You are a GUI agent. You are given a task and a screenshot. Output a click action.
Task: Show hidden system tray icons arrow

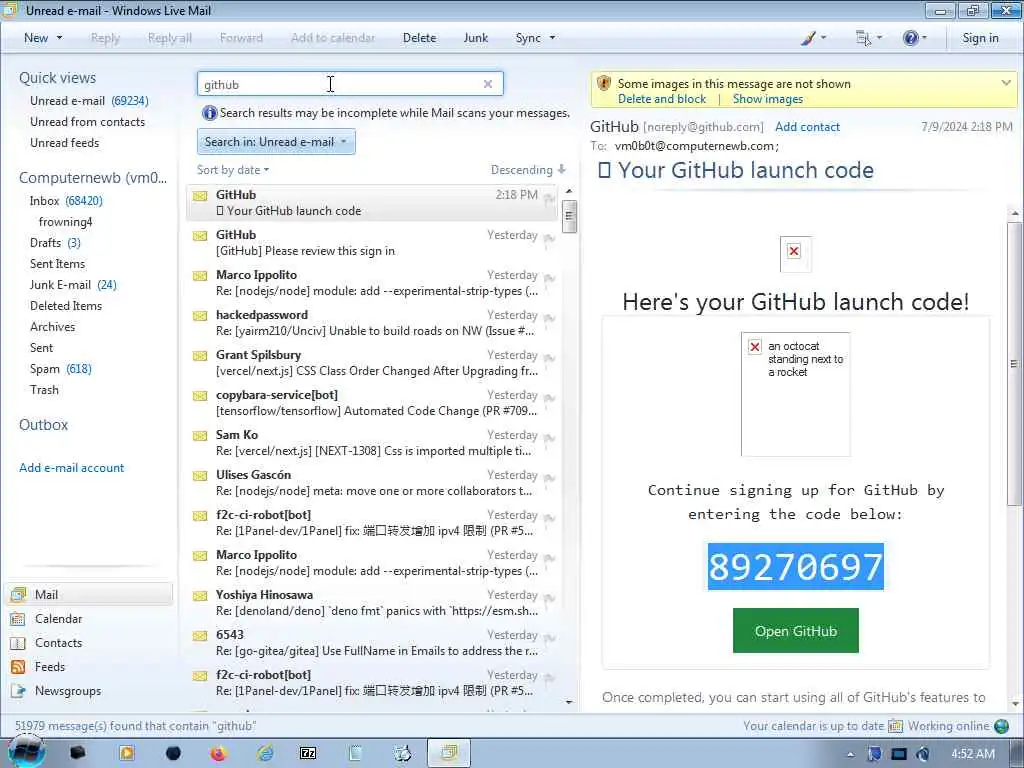850,754
